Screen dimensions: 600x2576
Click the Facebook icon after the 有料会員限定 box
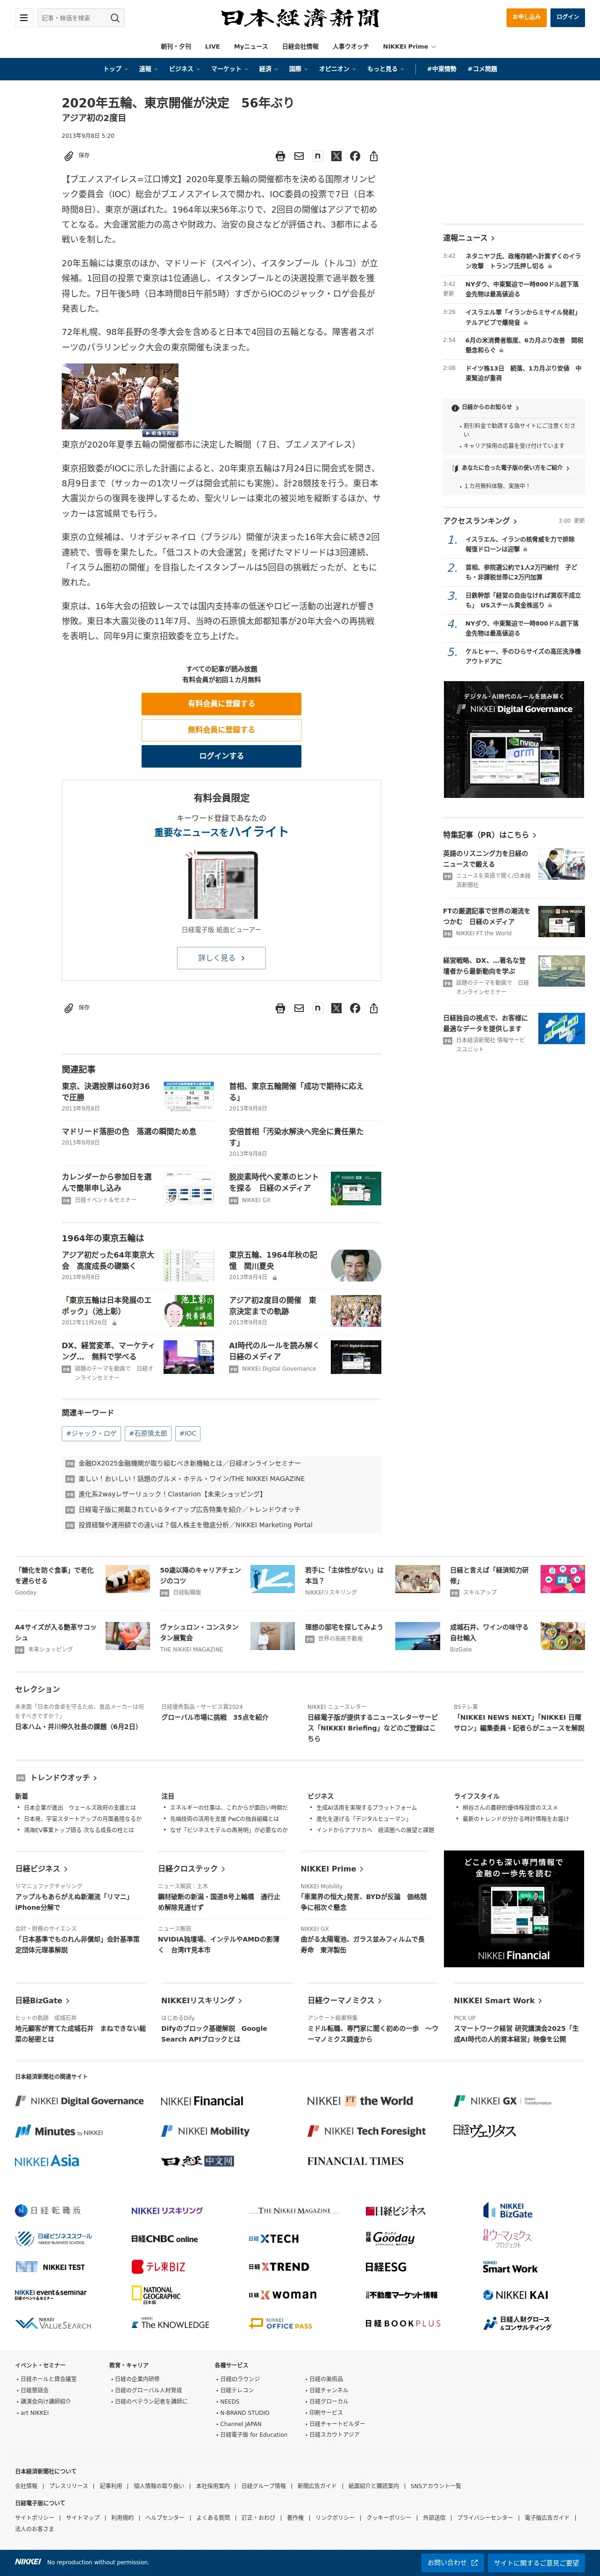pyautogui.click(x=355, y=1008)
